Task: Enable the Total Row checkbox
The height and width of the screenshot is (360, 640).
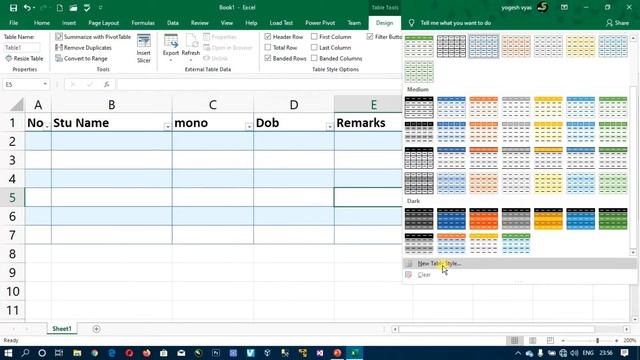Action: [268, 48]
